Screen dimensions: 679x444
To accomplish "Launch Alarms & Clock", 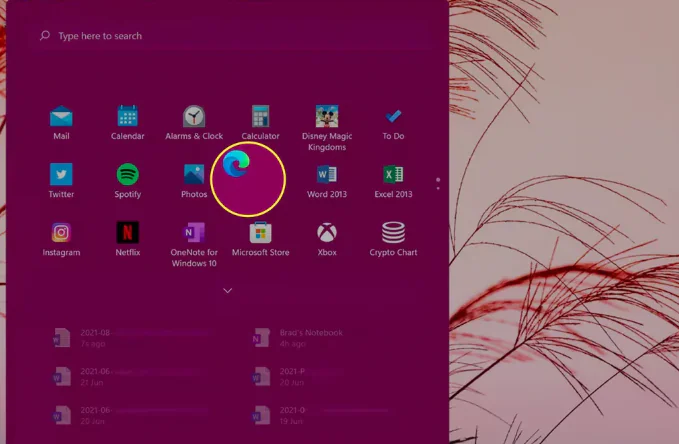I will pyautogui.click(x=194, y=123).
